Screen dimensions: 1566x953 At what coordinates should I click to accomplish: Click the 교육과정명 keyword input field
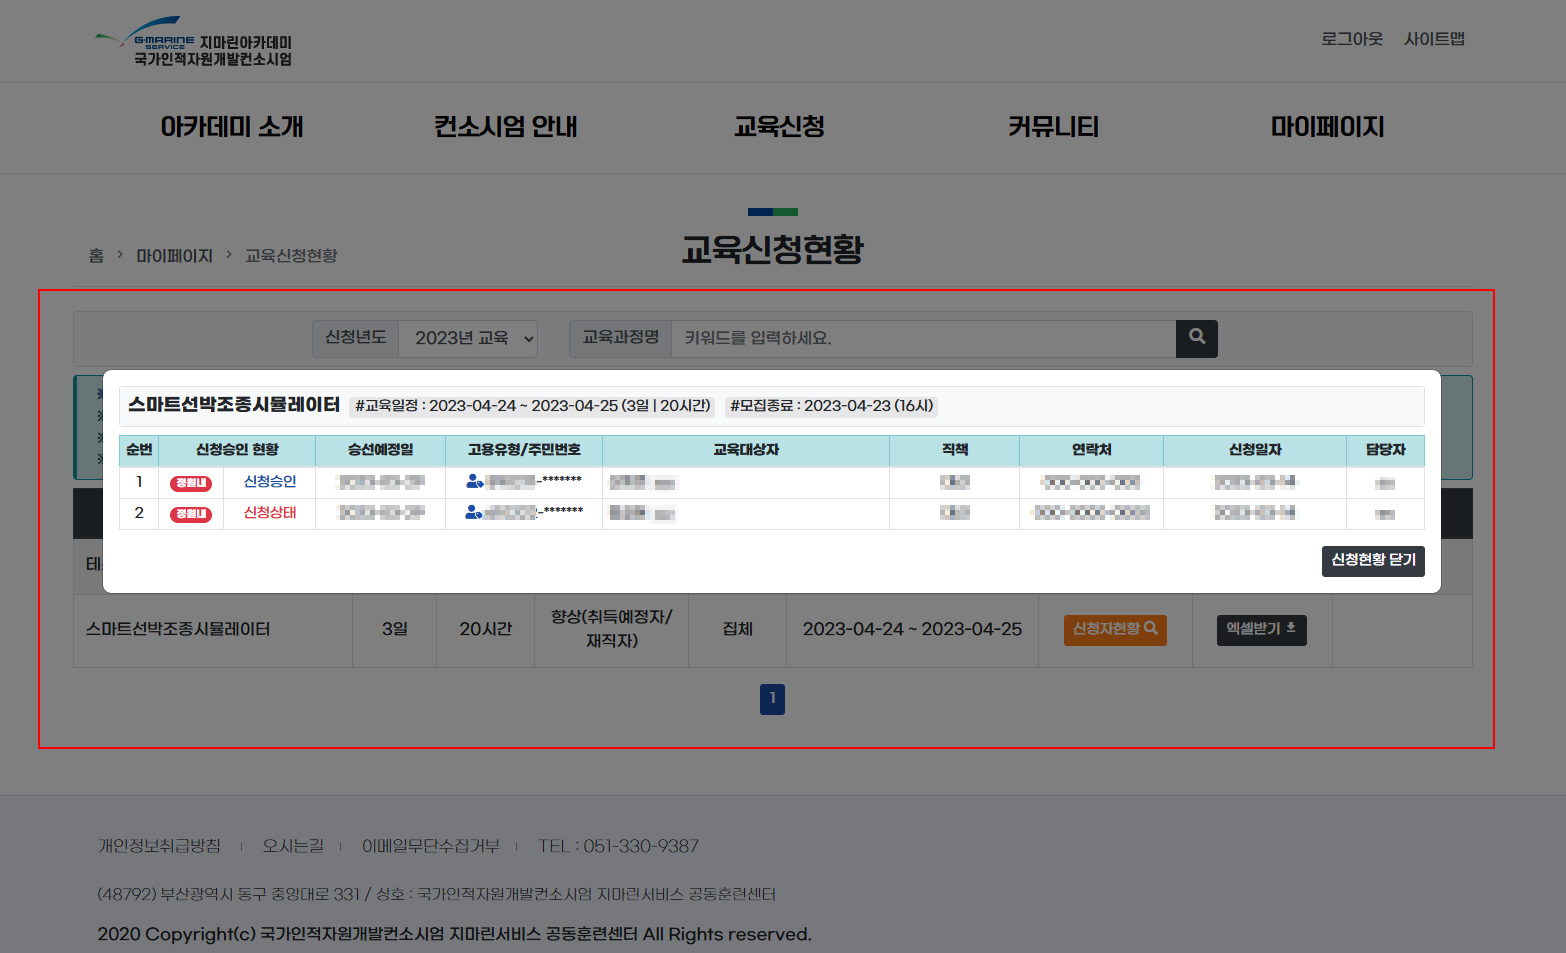point(922,338)
